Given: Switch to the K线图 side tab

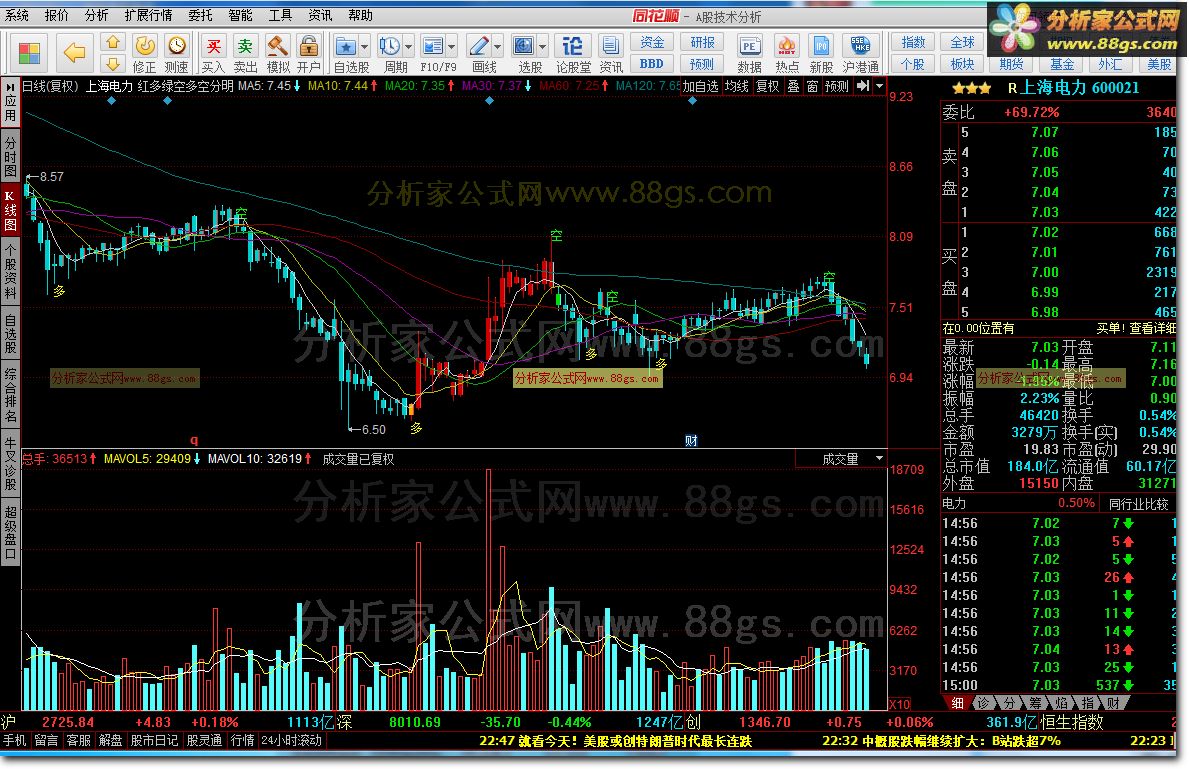Looking at the screenshot, I should pos(10,211).
